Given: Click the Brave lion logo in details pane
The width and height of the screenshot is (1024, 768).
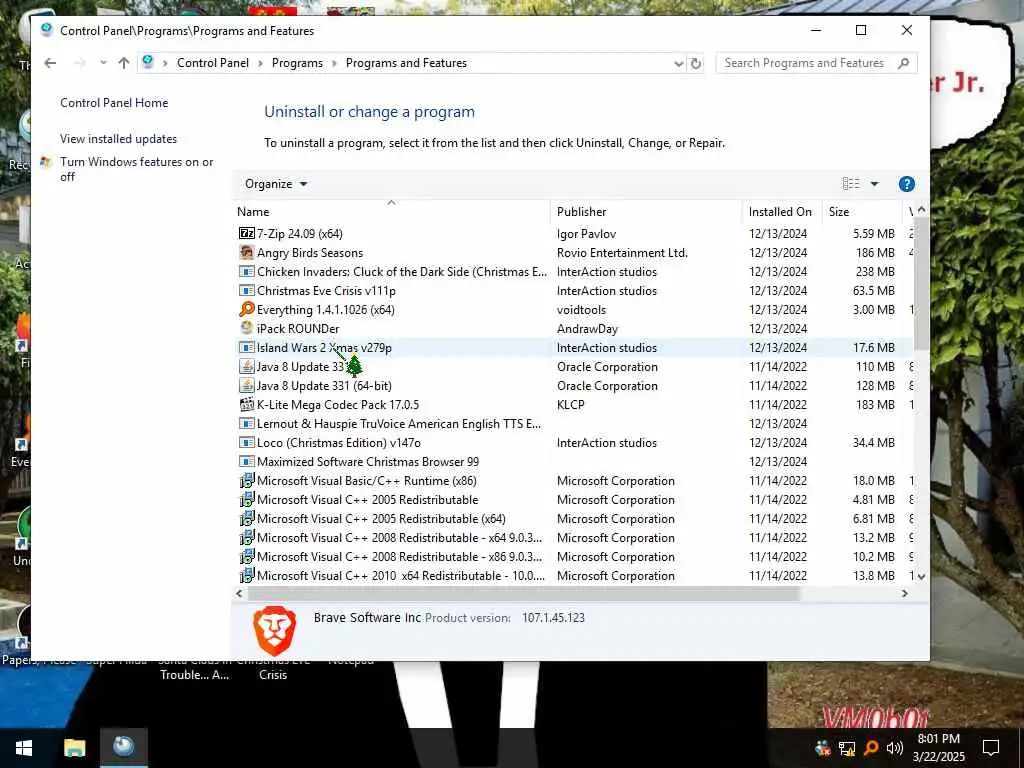Looking at the screenshot, I should coord(274,630).
